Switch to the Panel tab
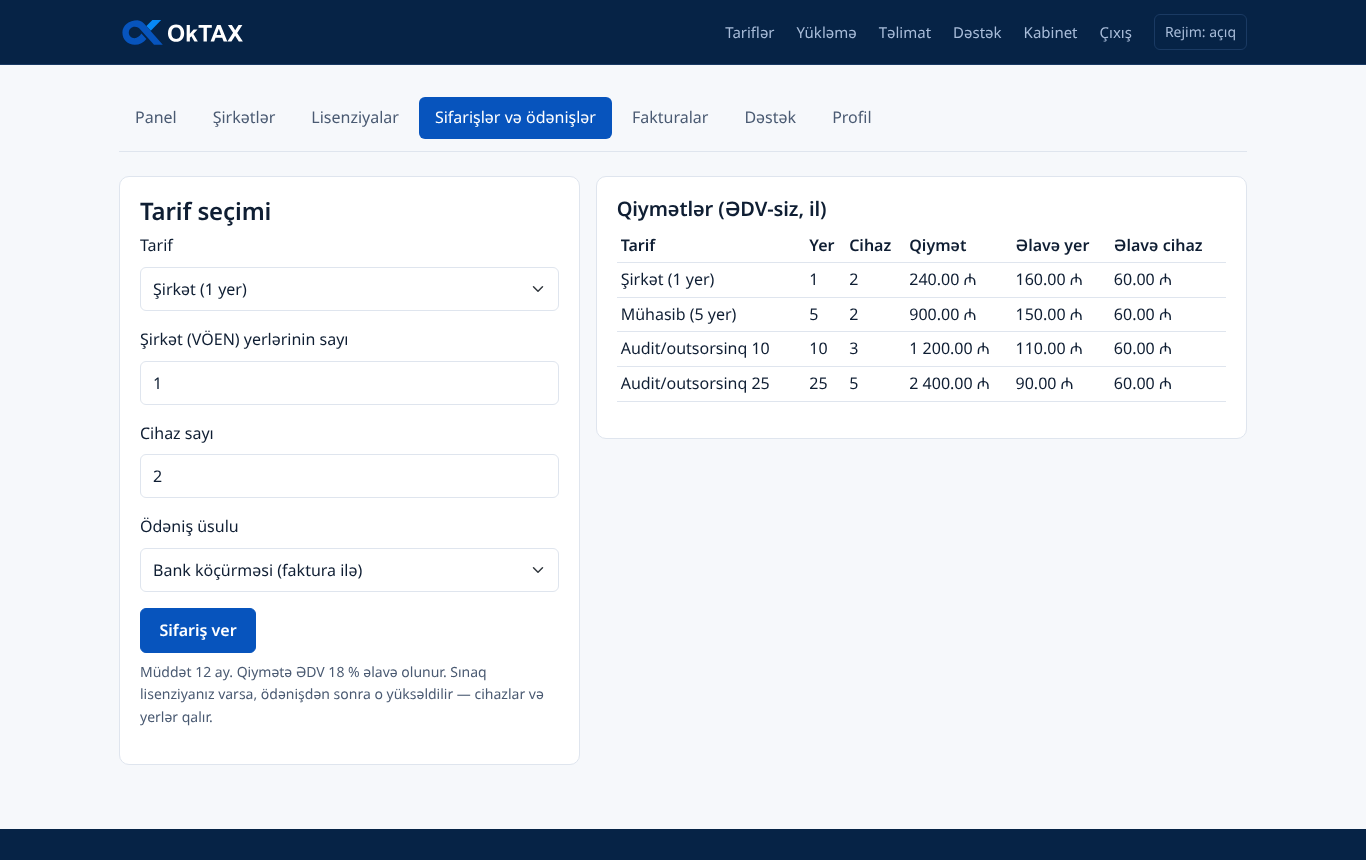 (x=156, y=118)
